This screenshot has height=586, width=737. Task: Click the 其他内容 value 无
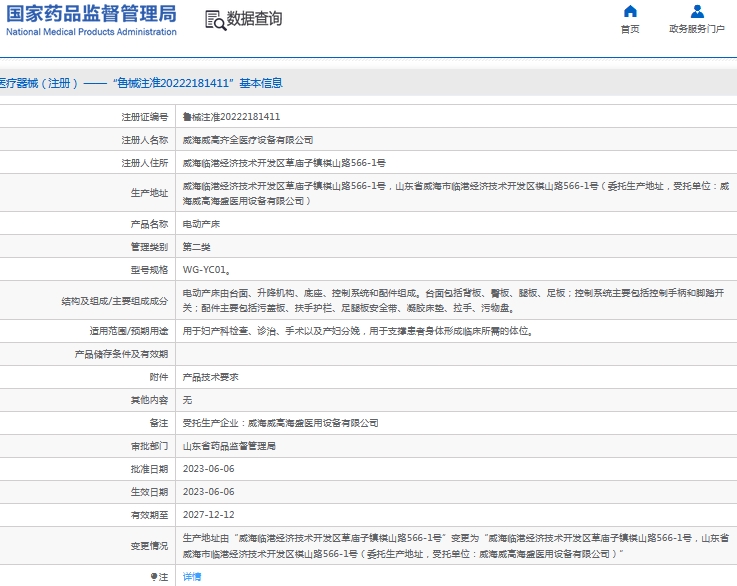pos(187,400)
